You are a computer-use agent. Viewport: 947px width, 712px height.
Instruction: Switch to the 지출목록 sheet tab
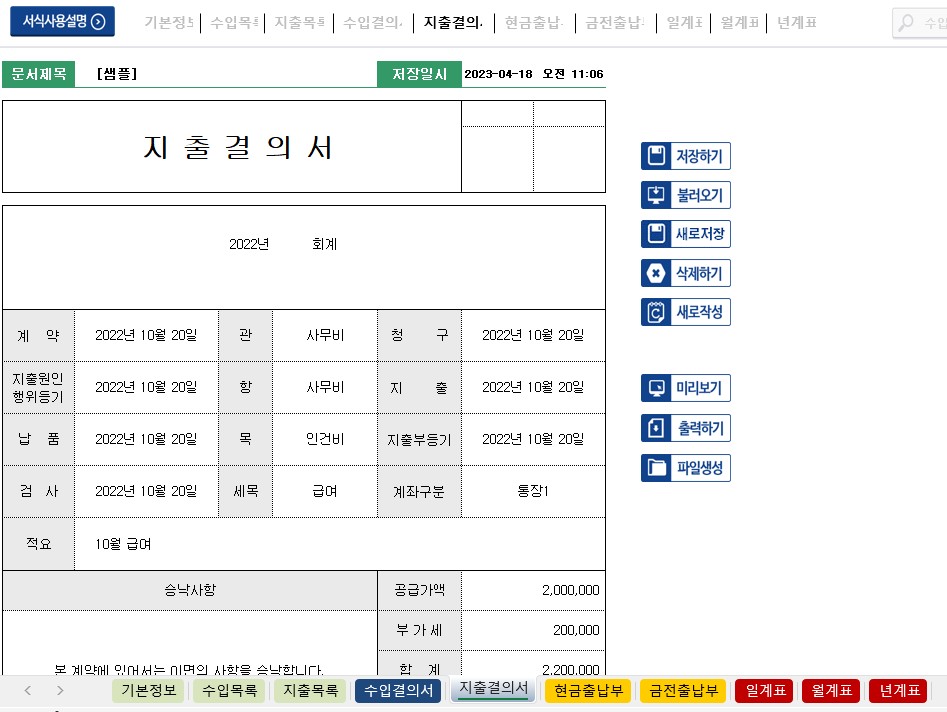pyautogui.click(x=310, y=690)
